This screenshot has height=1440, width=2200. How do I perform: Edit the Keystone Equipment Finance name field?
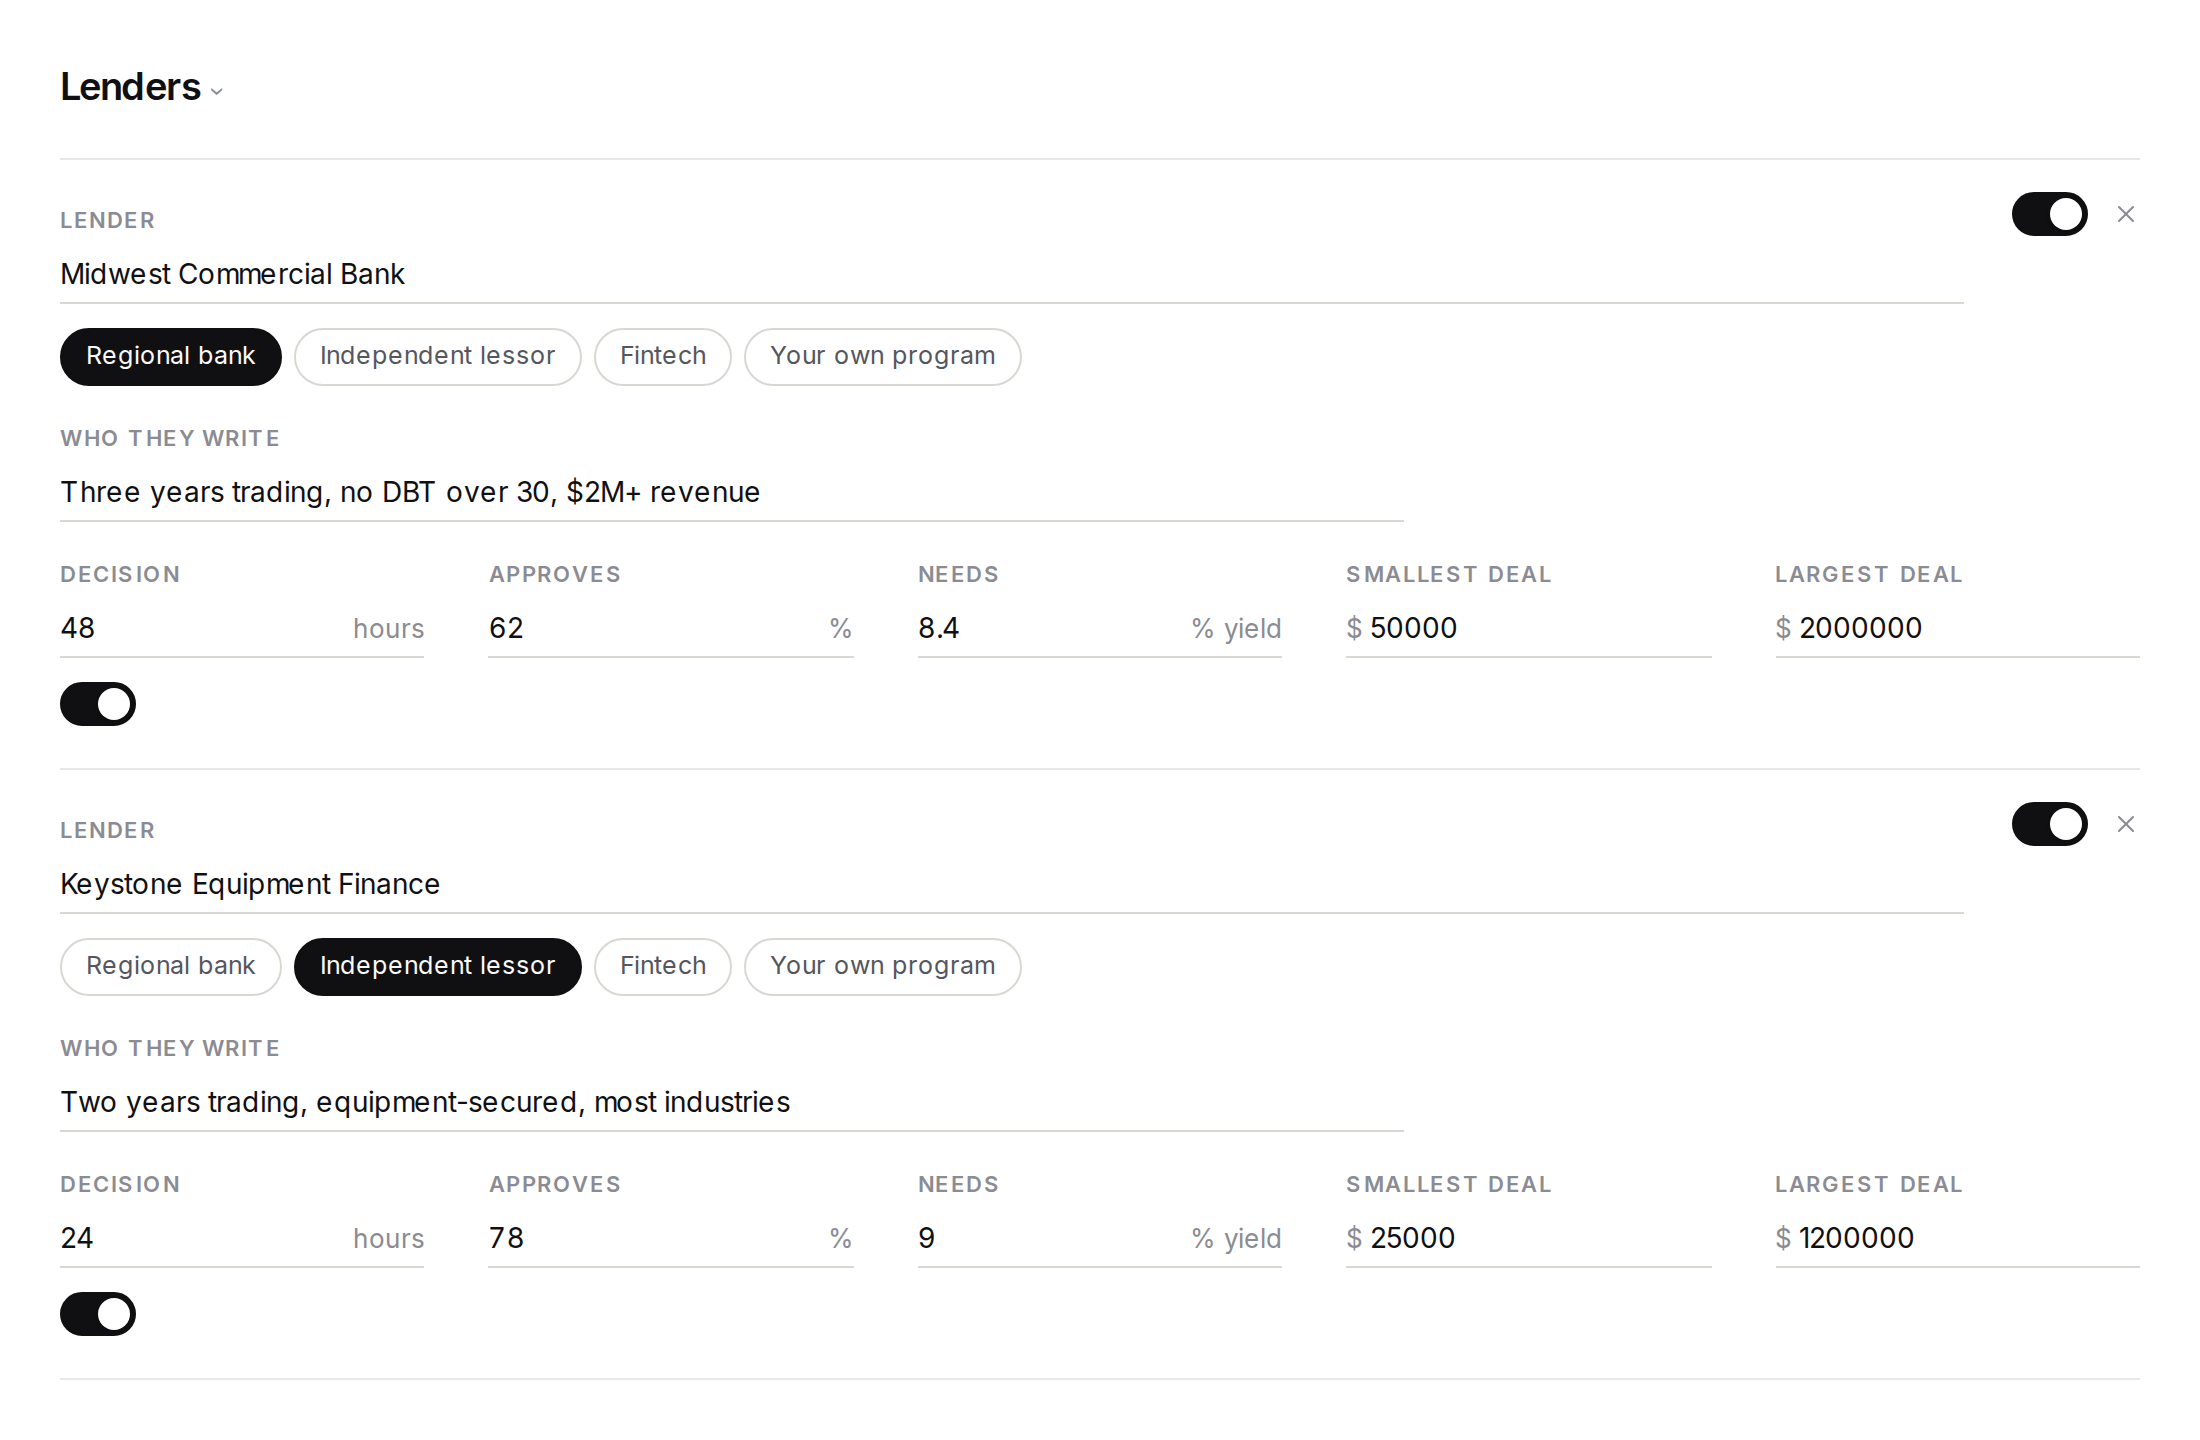pyautogui.click(x=1012, y=884)
